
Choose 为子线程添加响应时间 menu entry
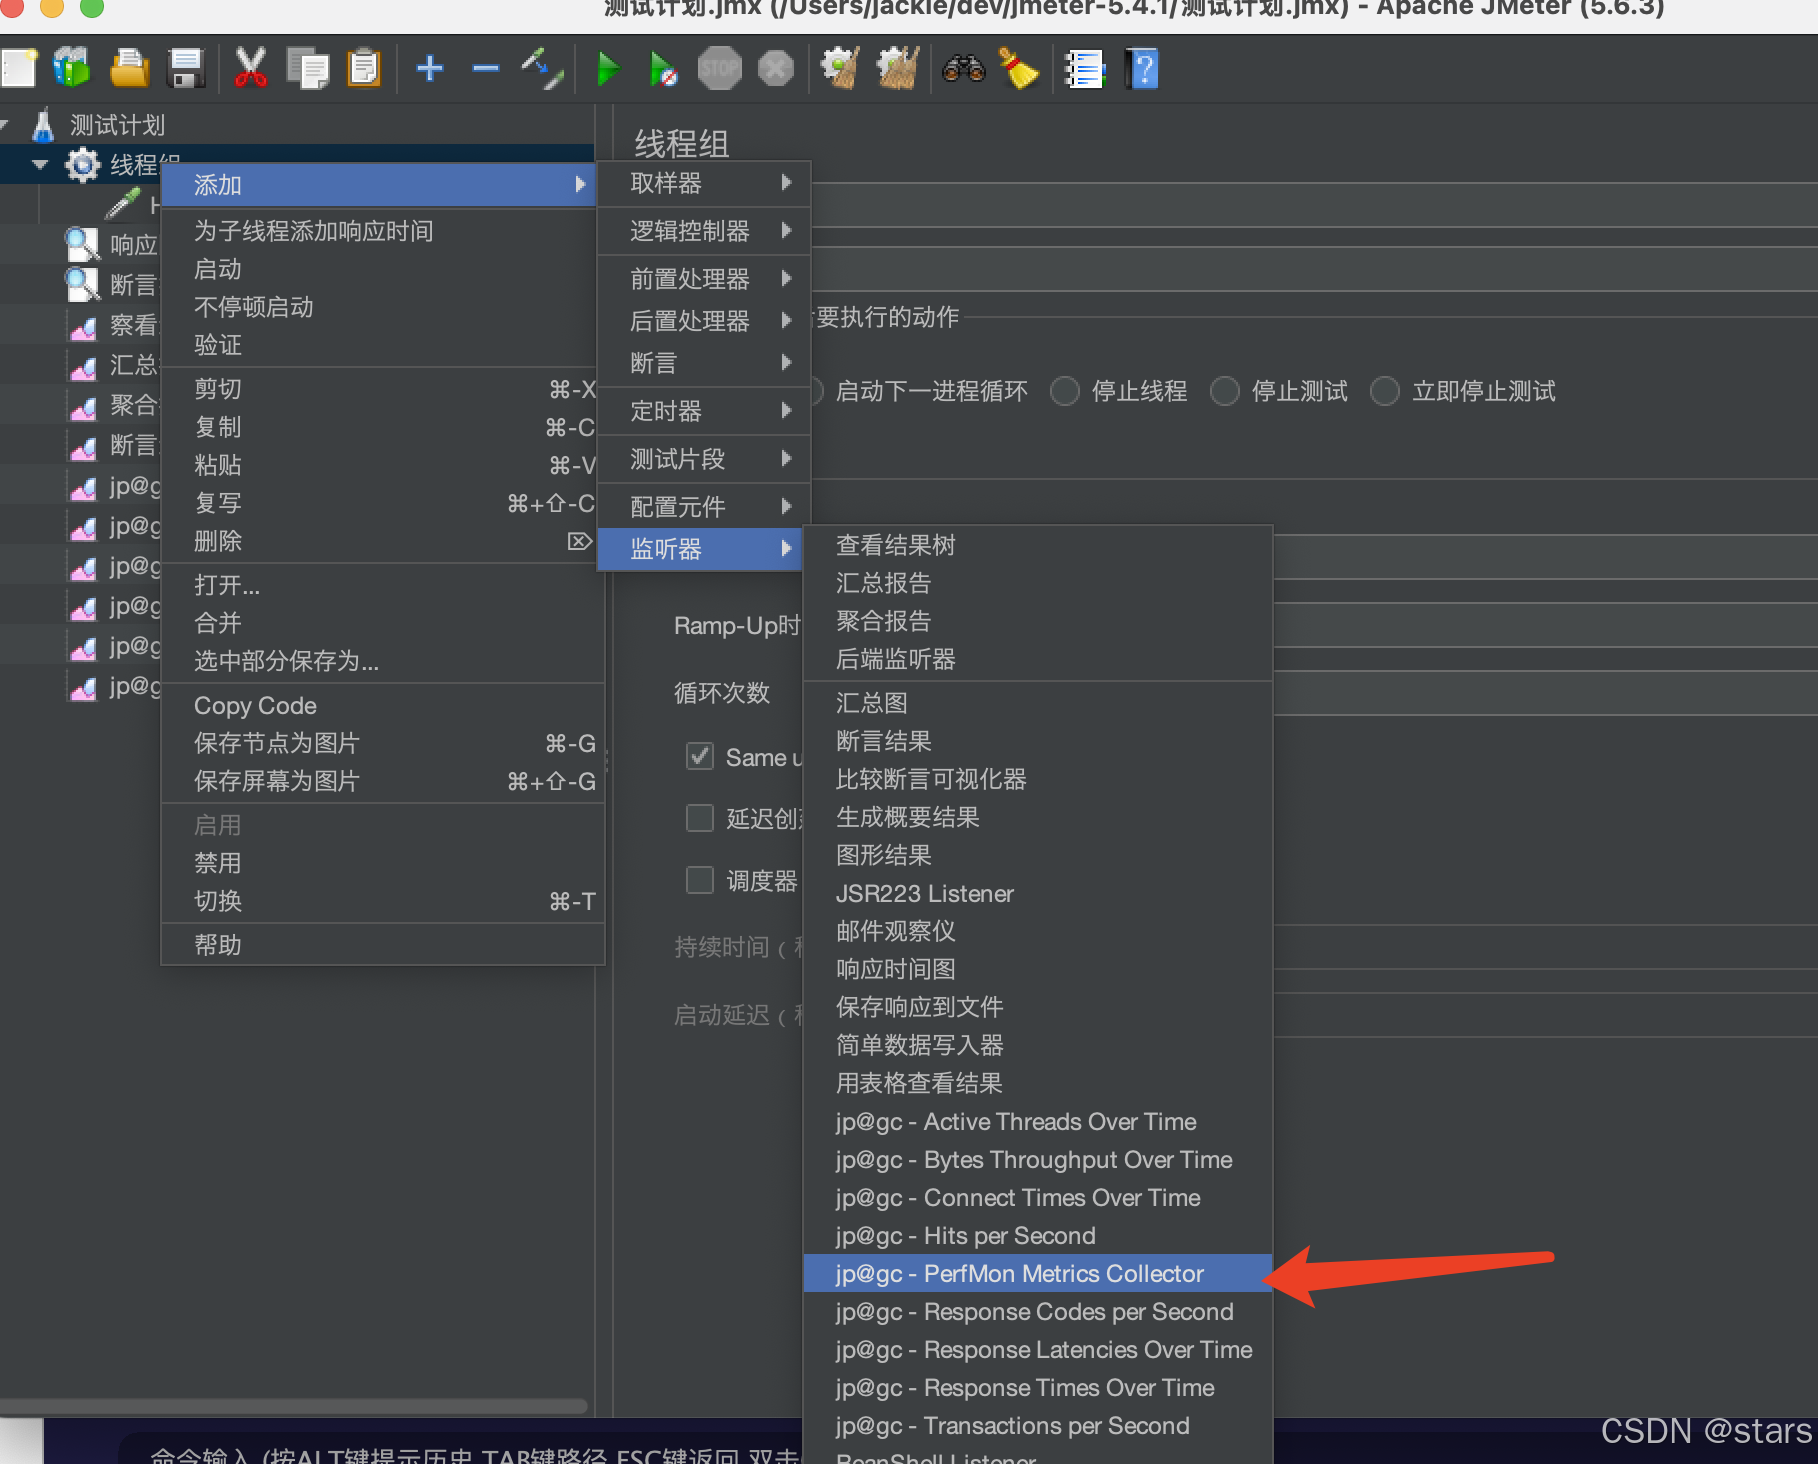point(383,231)
